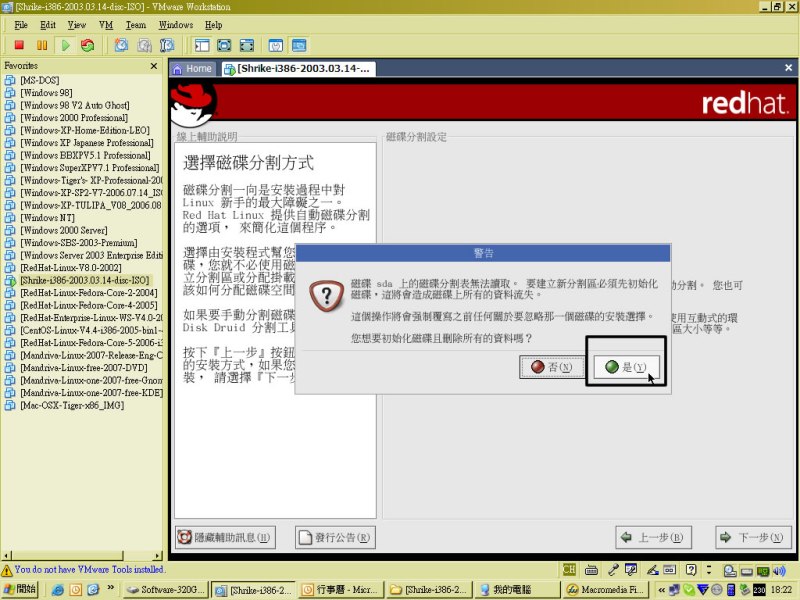Select [Windows SuperXPV7.1 Professional] favorite
Viewport: 800px width, 600px height.
pyautogui.click(x=89, y=167)
